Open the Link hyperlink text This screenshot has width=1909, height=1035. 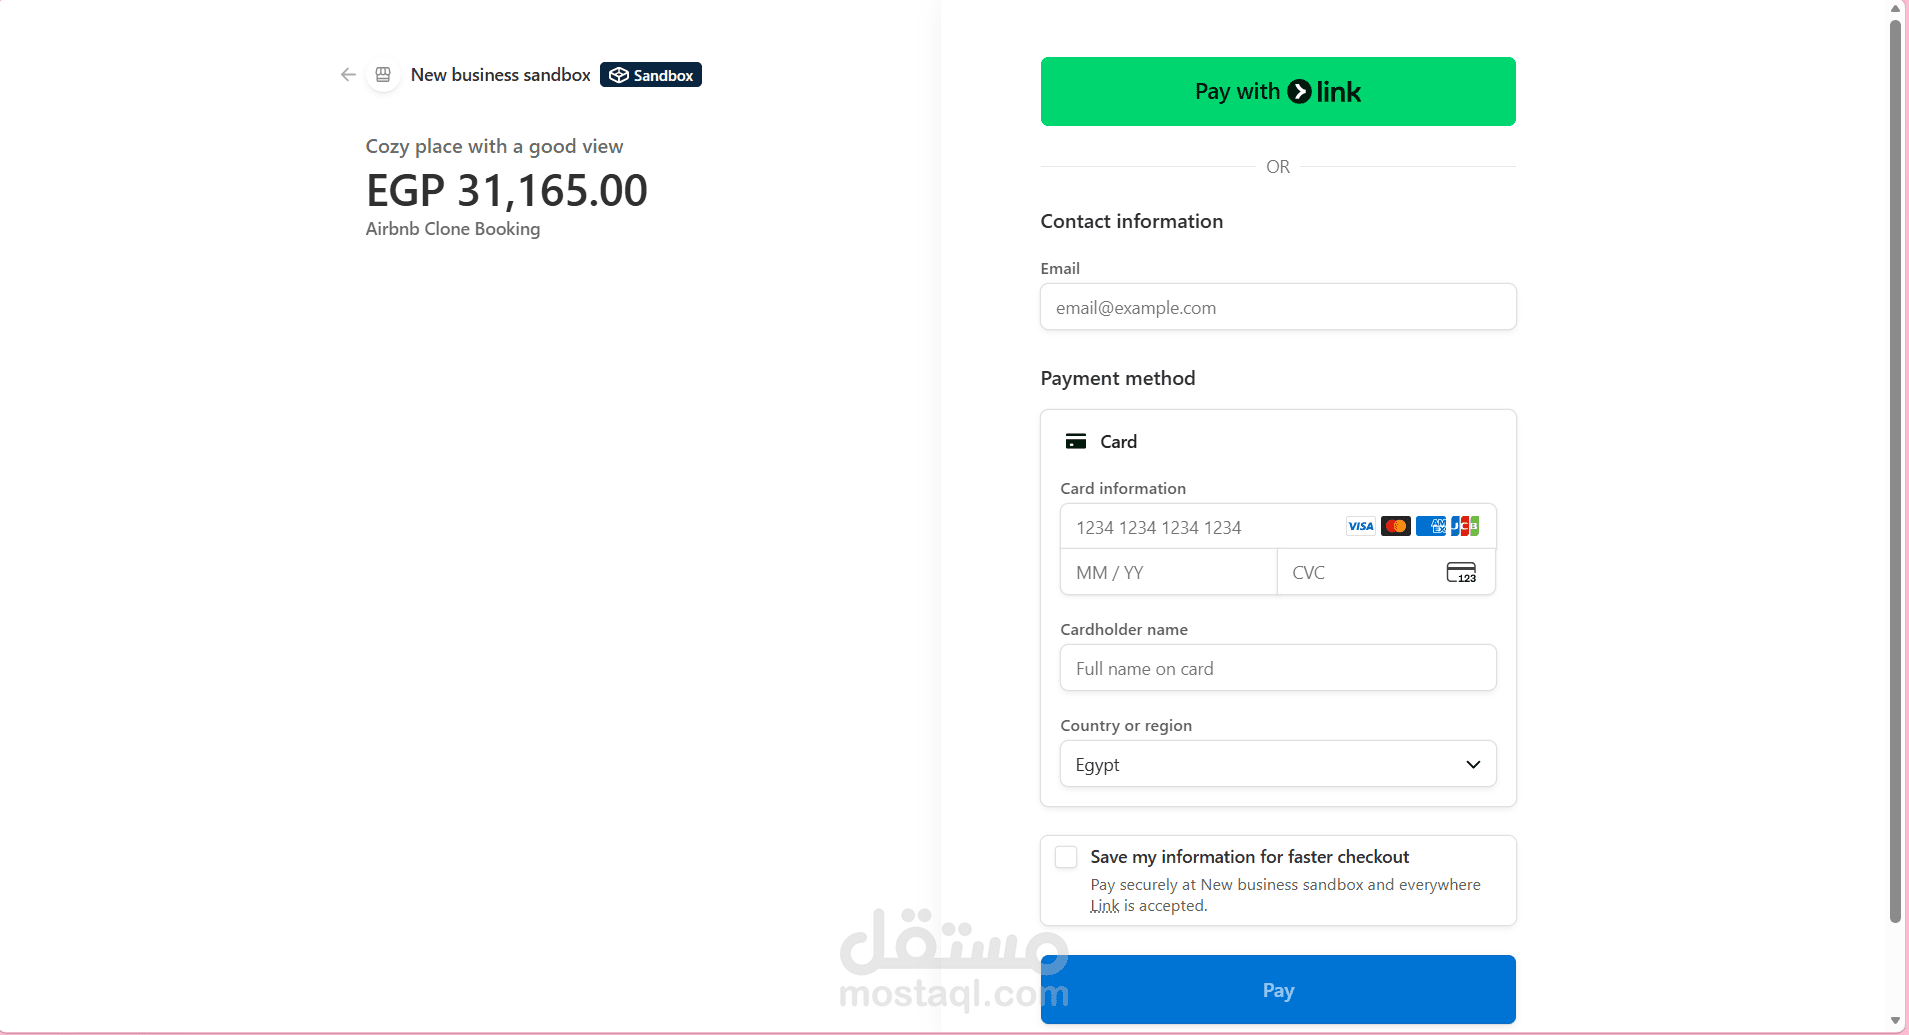click(x=1105, y=906)
